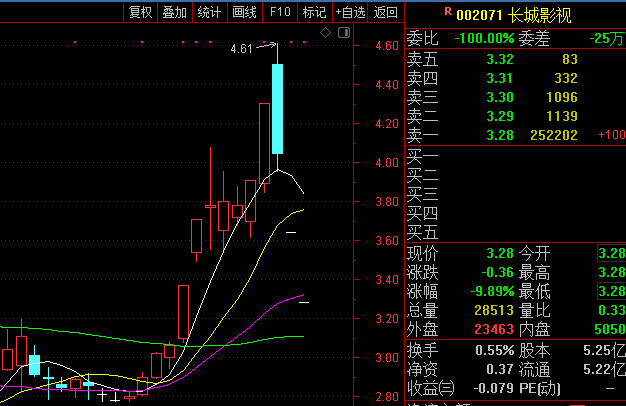Add stock via +自选 button
Viewport: 626px width, 406px height.
(350, 12)
